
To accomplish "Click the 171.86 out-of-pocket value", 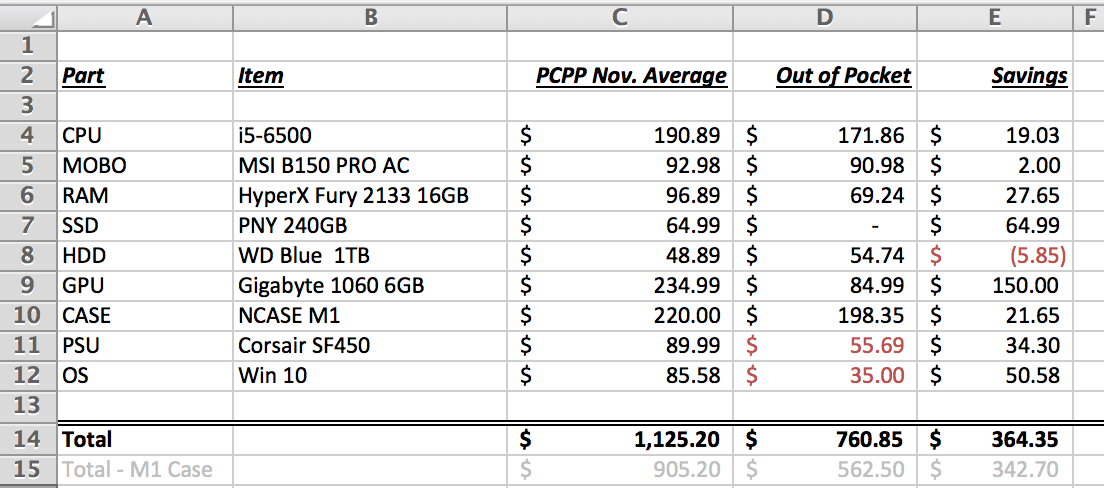I will pos(871,134).
